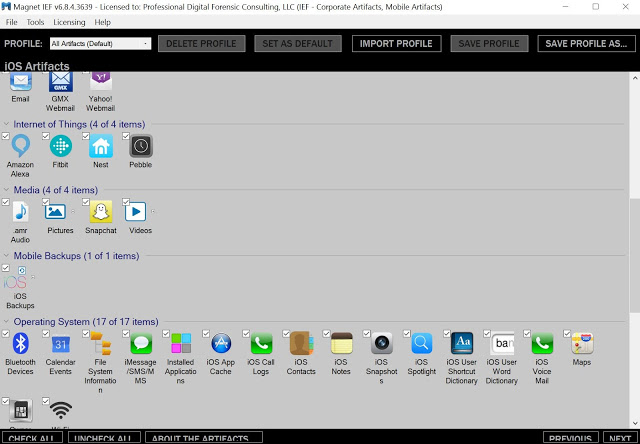Uncheck the Nest checkbox
Viewport: 640px width, 444px height.
[85, 136]
